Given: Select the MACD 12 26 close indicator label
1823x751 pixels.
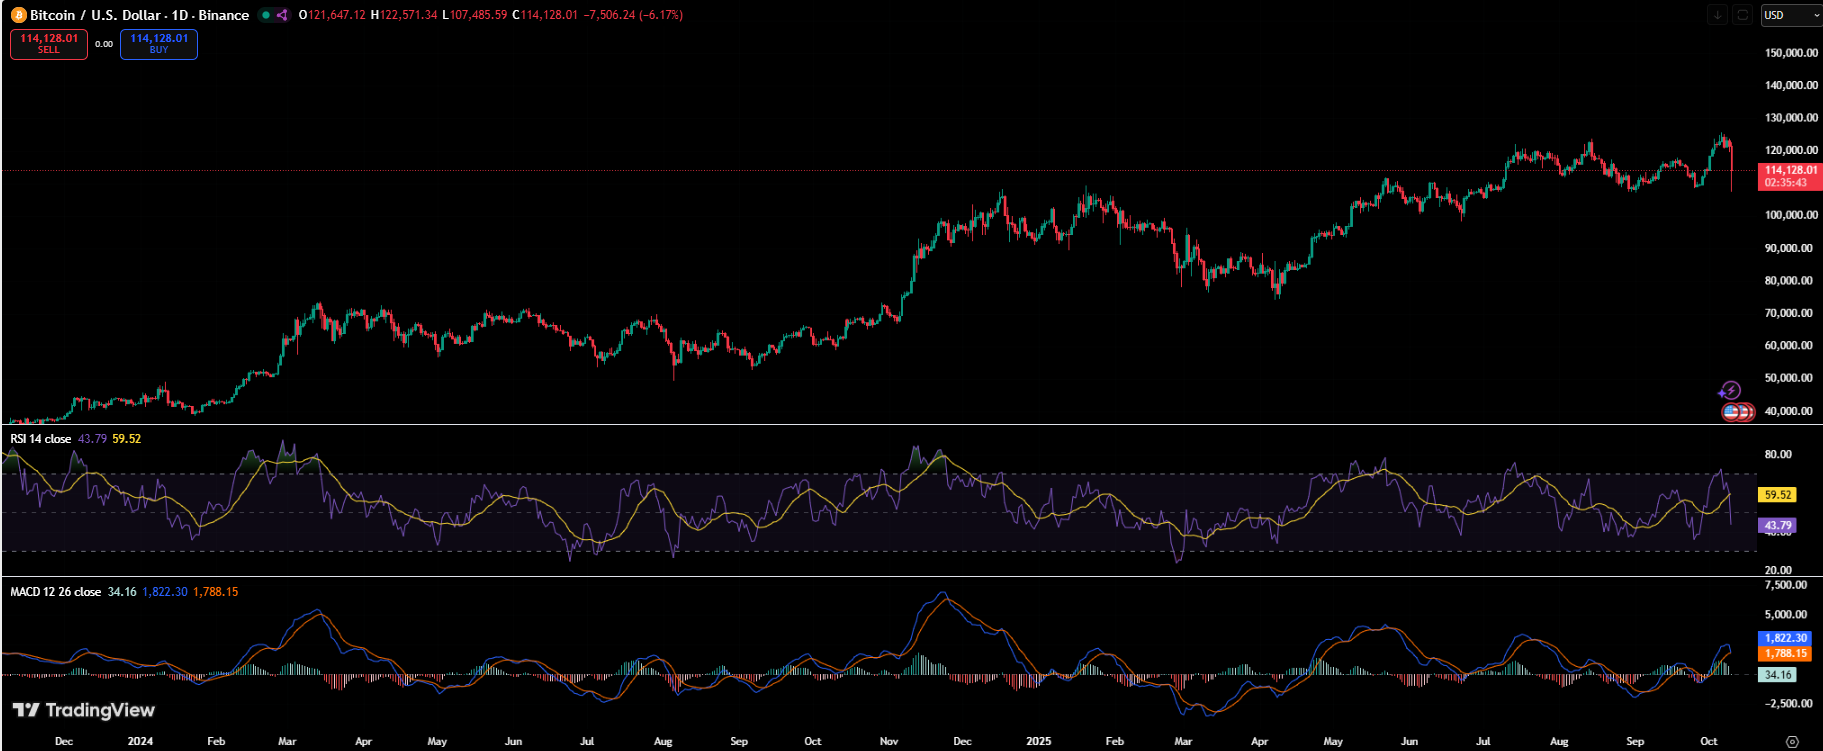Looking at the screenshot, I should [x=56, y=592].
